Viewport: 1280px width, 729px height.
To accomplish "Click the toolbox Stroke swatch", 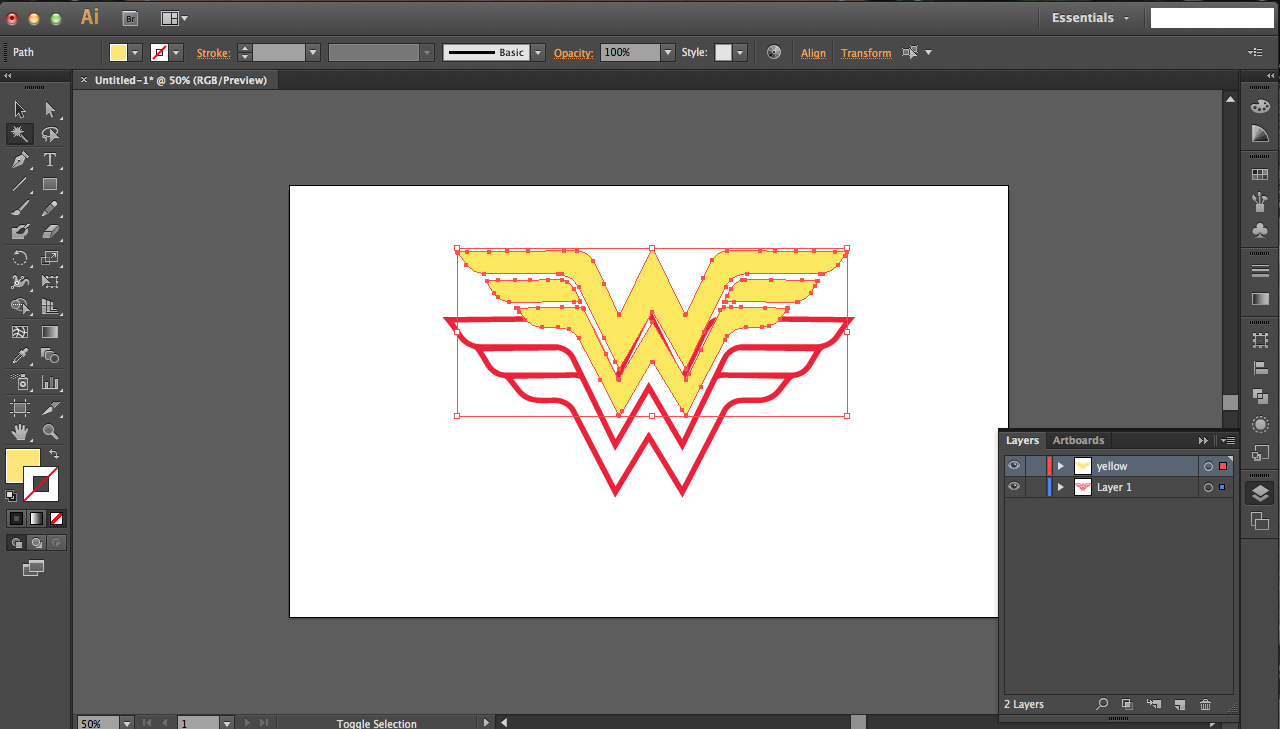I will [41, 485].
